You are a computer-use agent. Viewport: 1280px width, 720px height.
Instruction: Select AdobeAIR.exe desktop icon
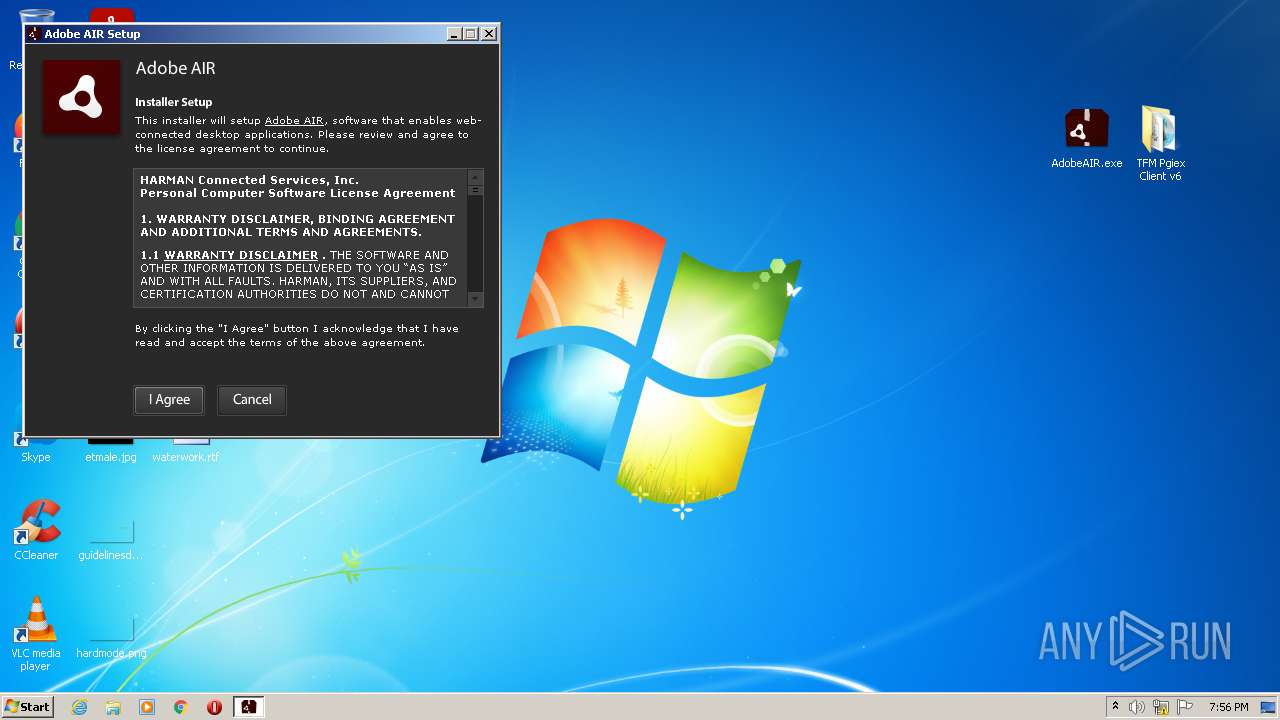[x=1086, y=138]
